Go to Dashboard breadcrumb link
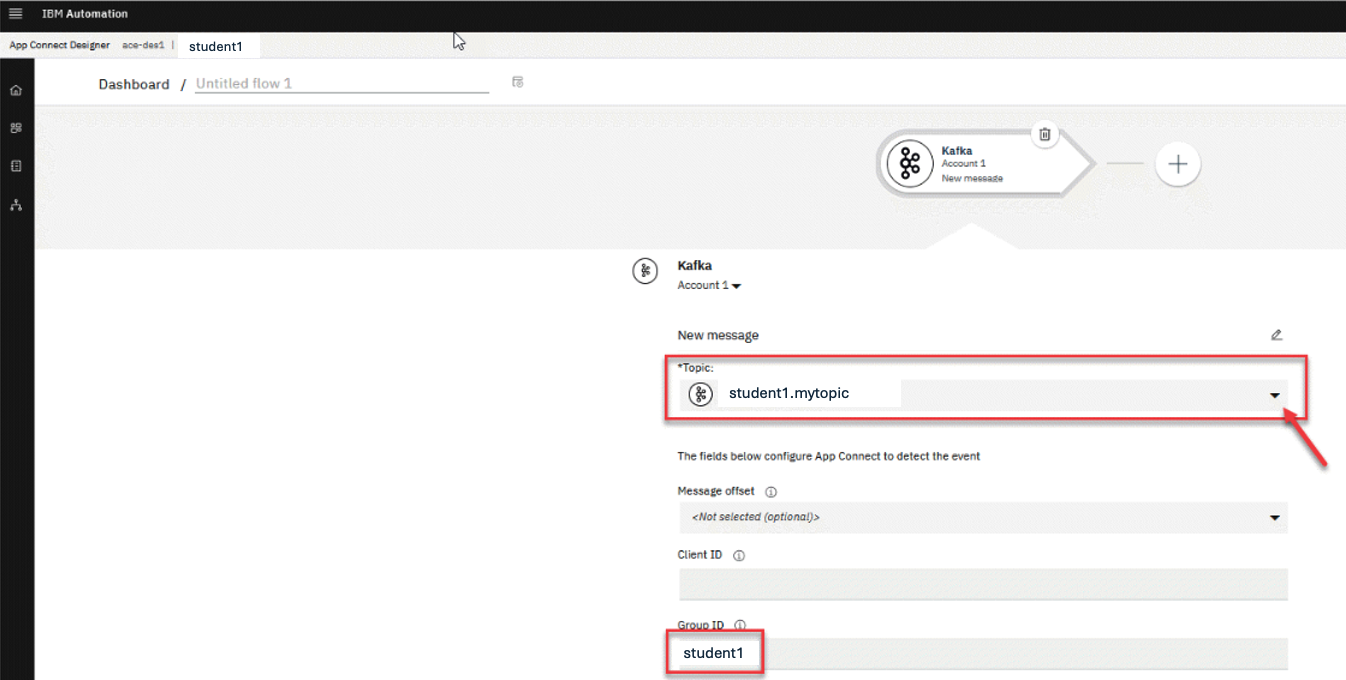This screenshot has width=1346, height=680. pyautogui.click(x=134, y=85)
